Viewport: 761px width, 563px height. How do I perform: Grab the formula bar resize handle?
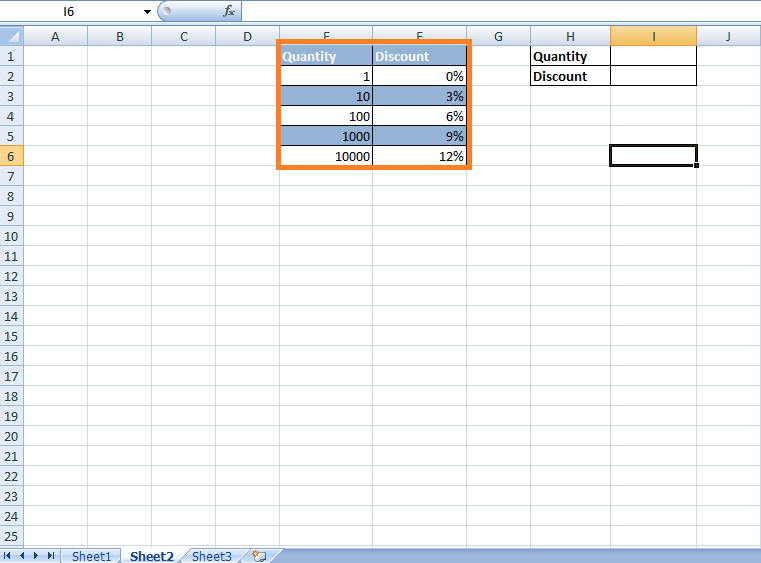tap(166, 11)
